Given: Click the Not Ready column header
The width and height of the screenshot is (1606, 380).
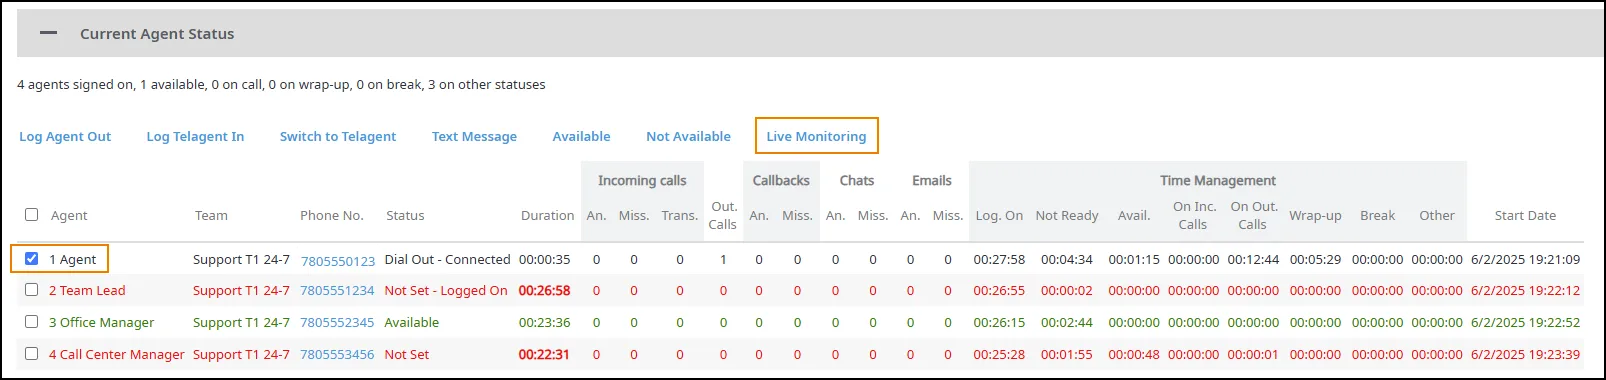Looking at the screenshot, I should pyautogui.click(x=1067, y=215).
